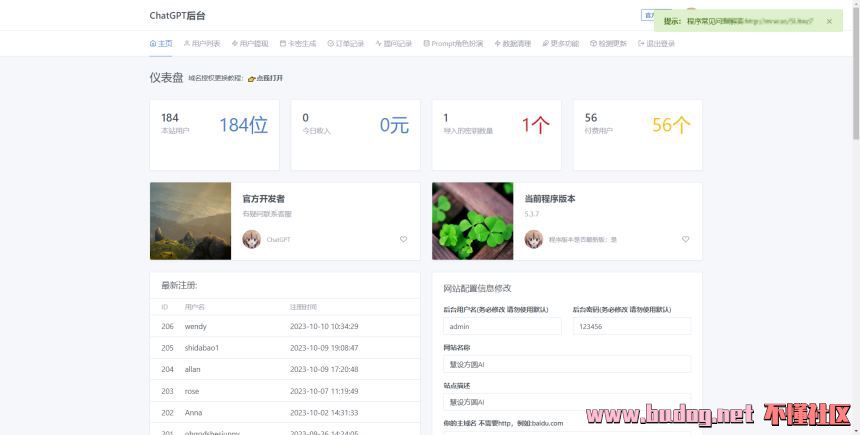Open the 主页 home tab
Viewport: 860px width, 435px height.
[161, 44]
